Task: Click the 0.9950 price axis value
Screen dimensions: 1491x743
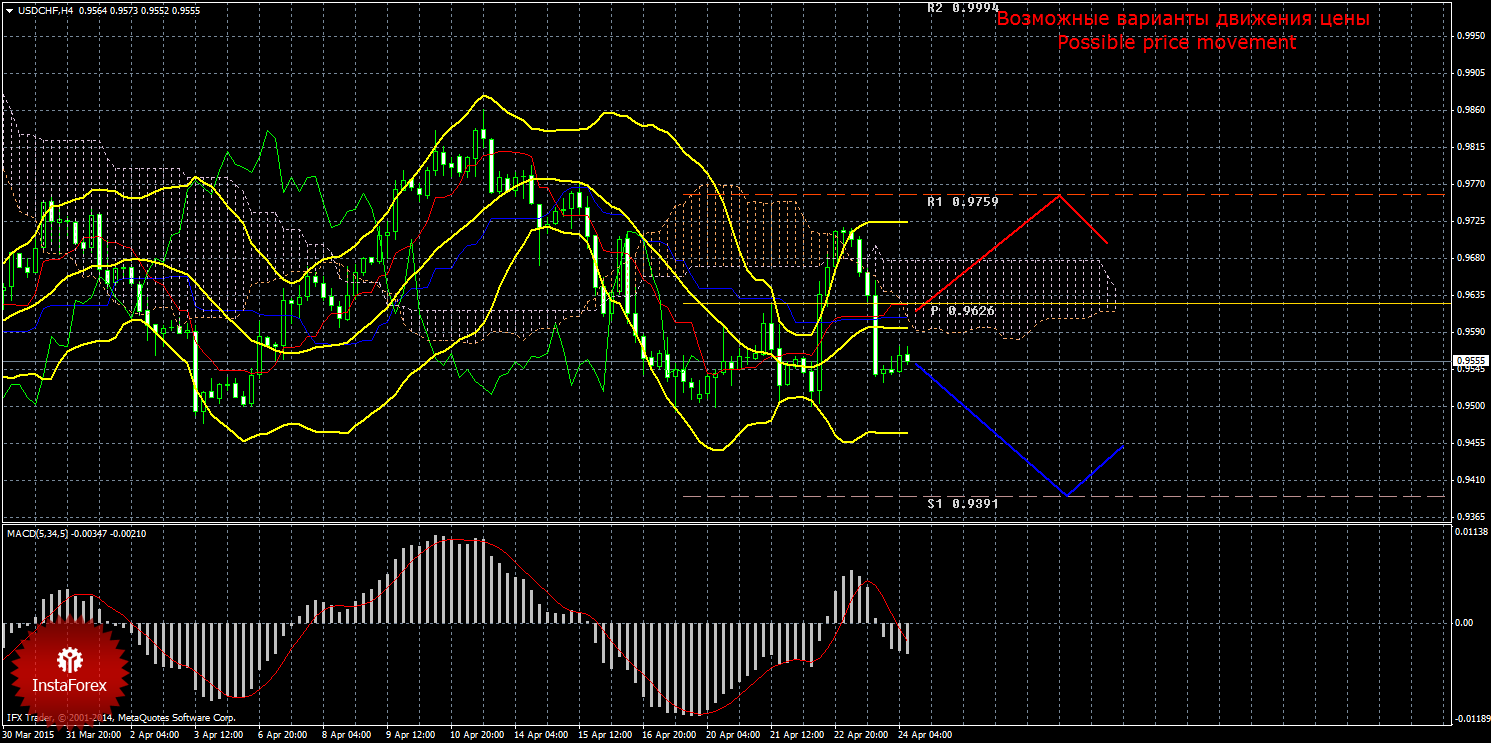Action: coord(1468,36)
